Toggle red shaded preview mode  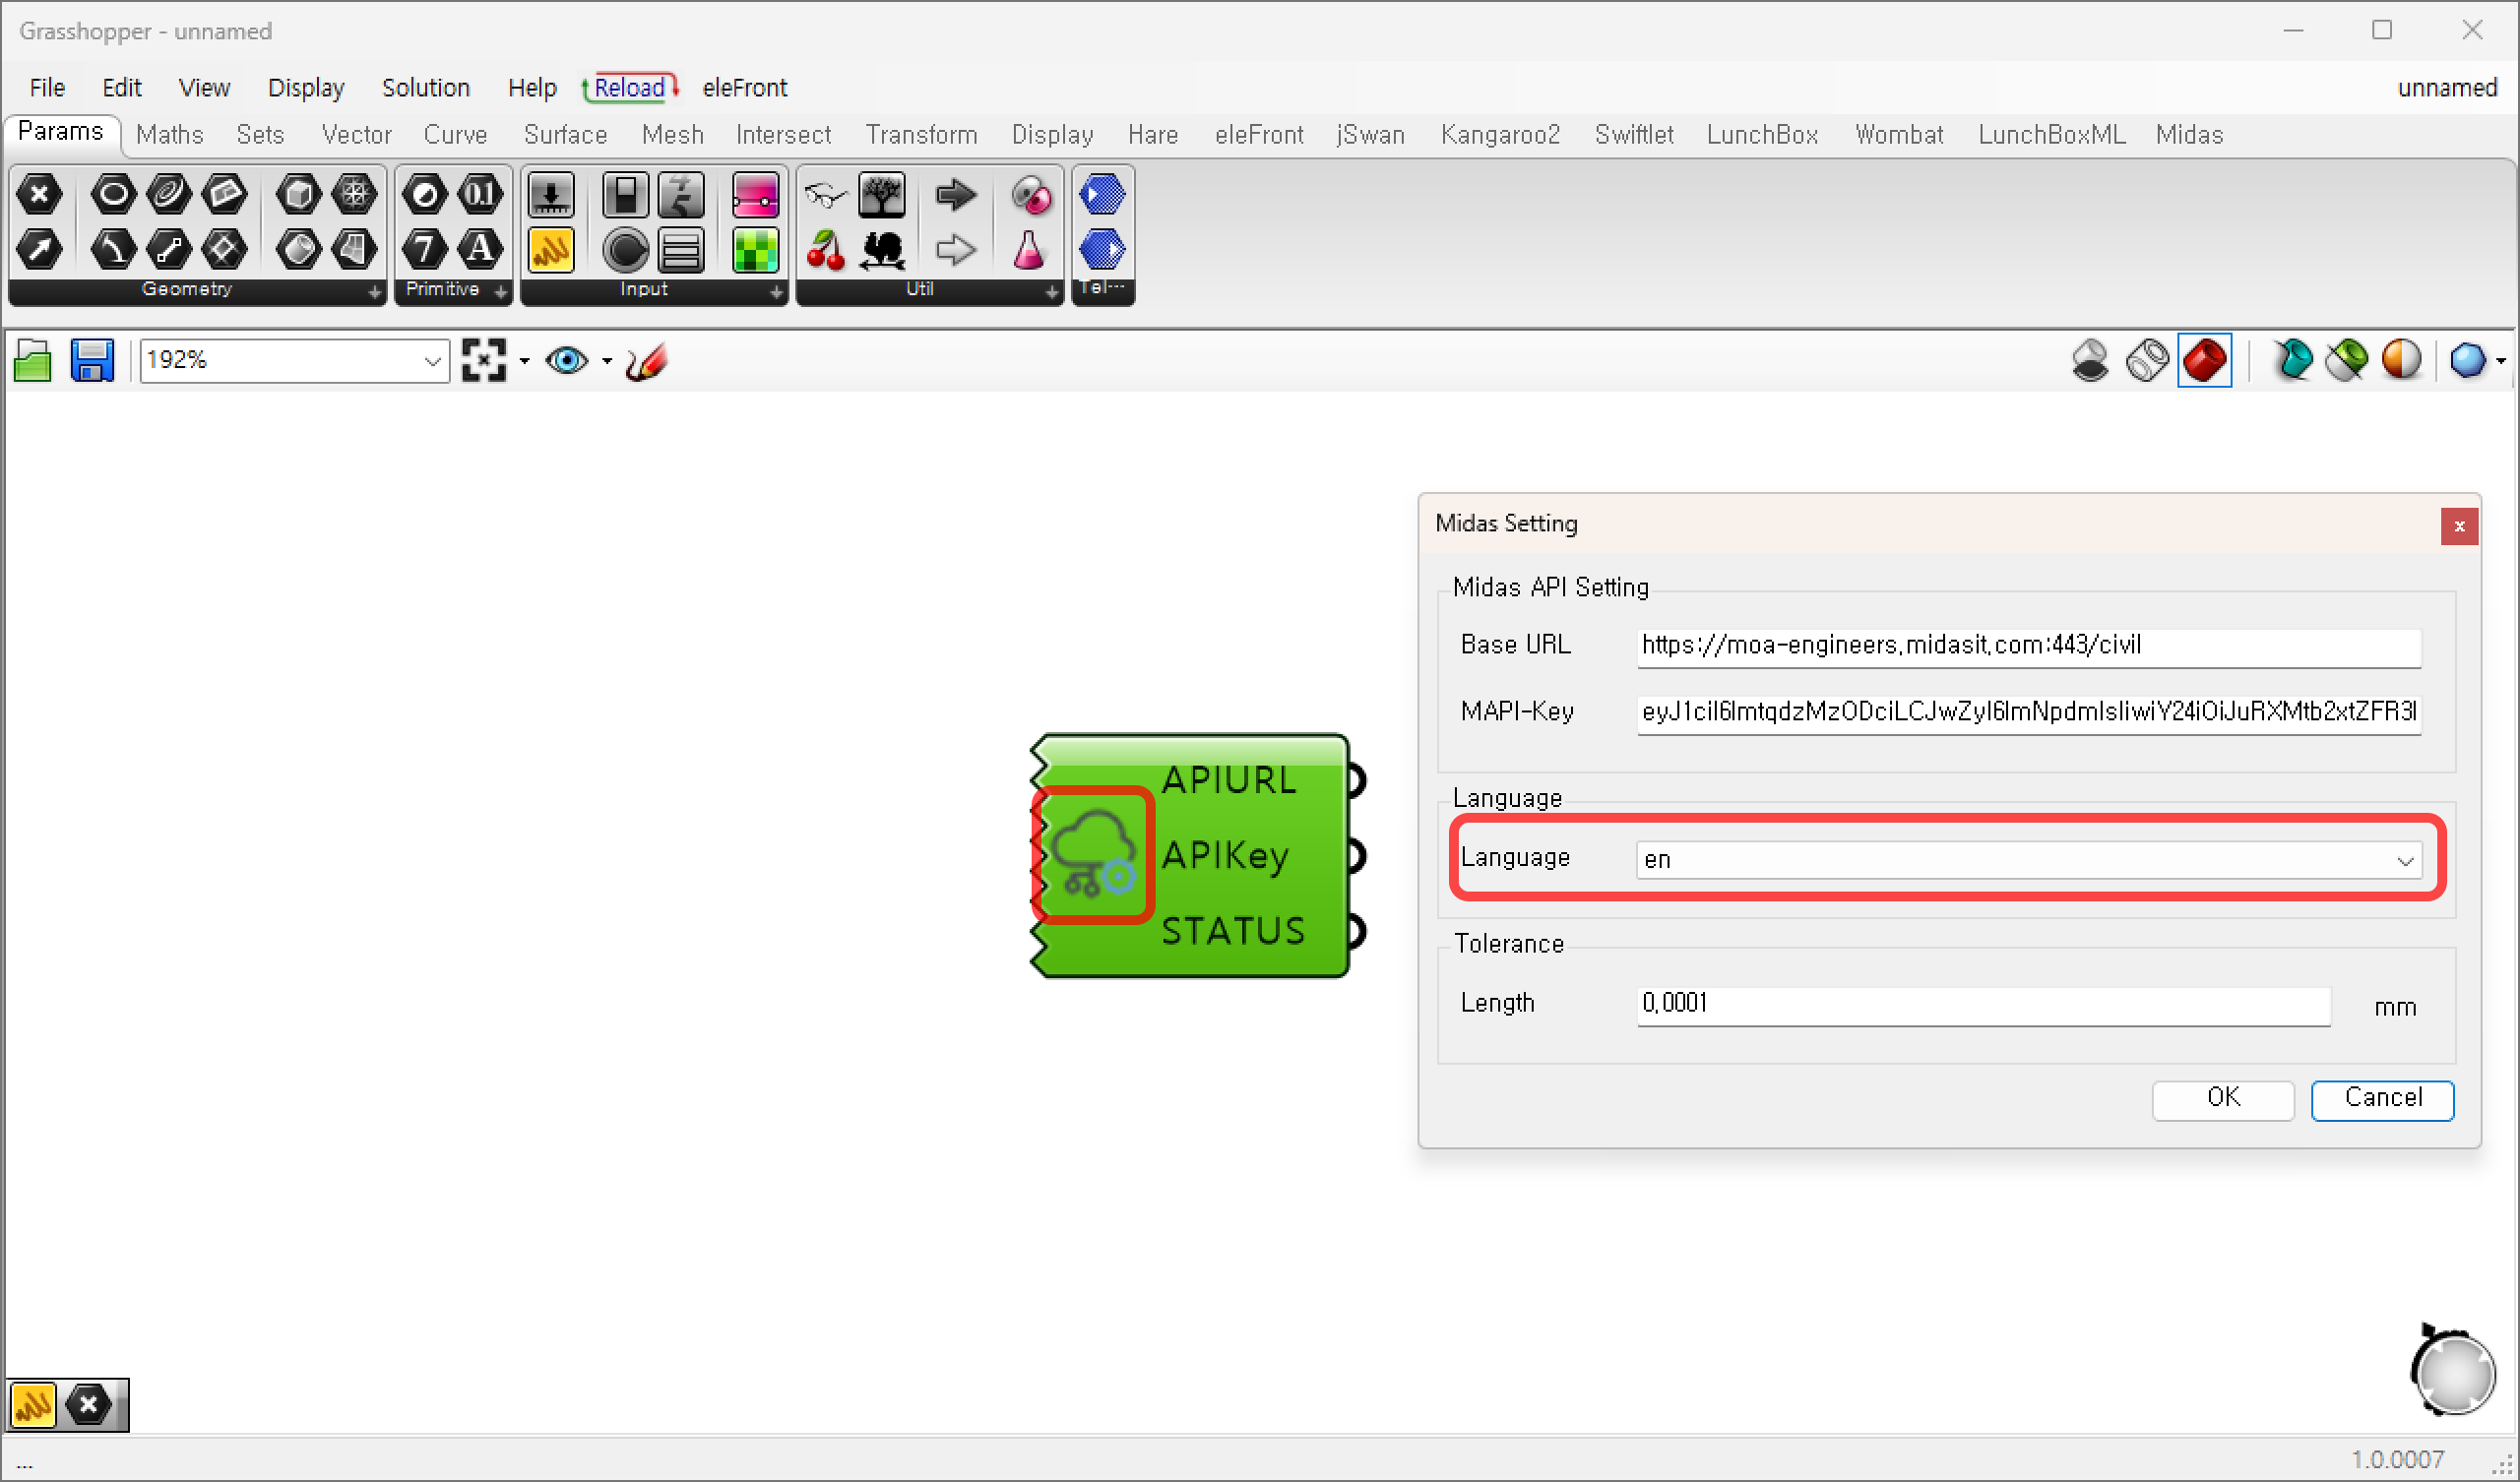point(2204,360)
